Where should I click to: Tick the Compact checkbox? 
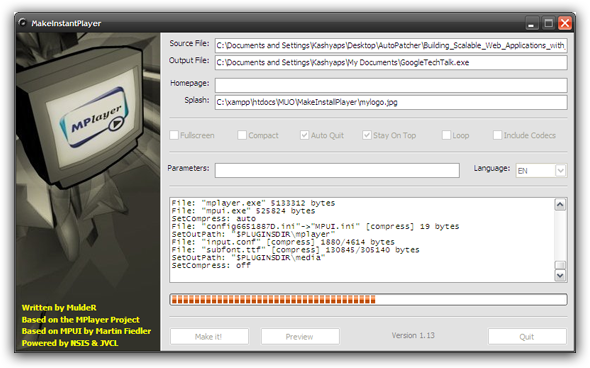point(242,135)
